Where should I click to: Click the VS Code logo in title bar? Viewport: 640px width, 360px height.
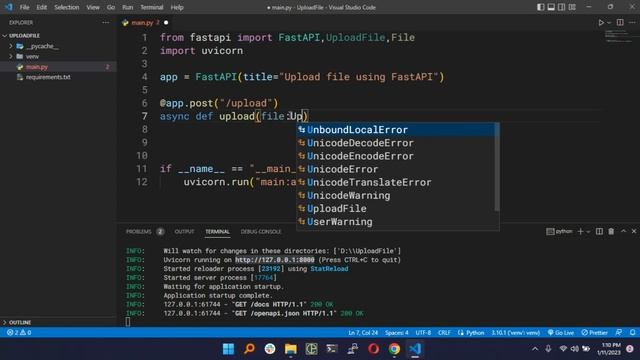point(9,7)
